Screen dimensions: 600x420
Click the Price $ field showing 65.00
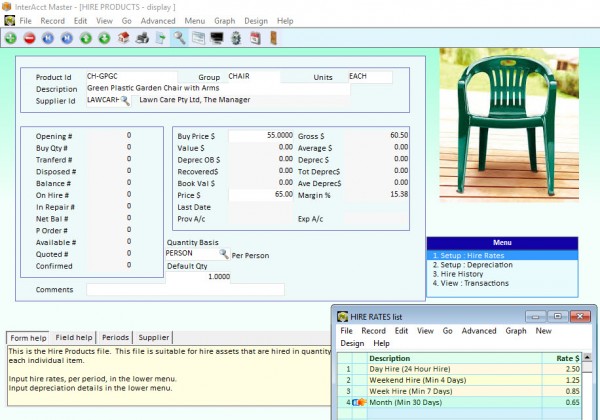[x=261, y=195]
